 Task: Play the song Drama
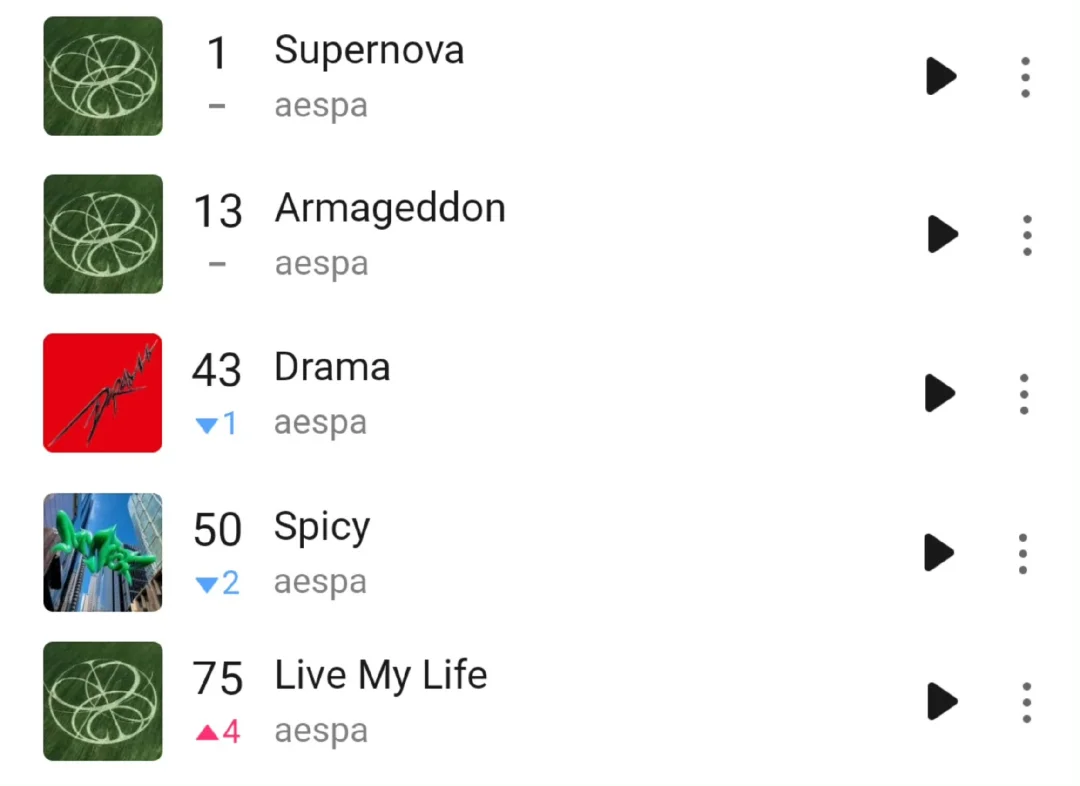940,393
